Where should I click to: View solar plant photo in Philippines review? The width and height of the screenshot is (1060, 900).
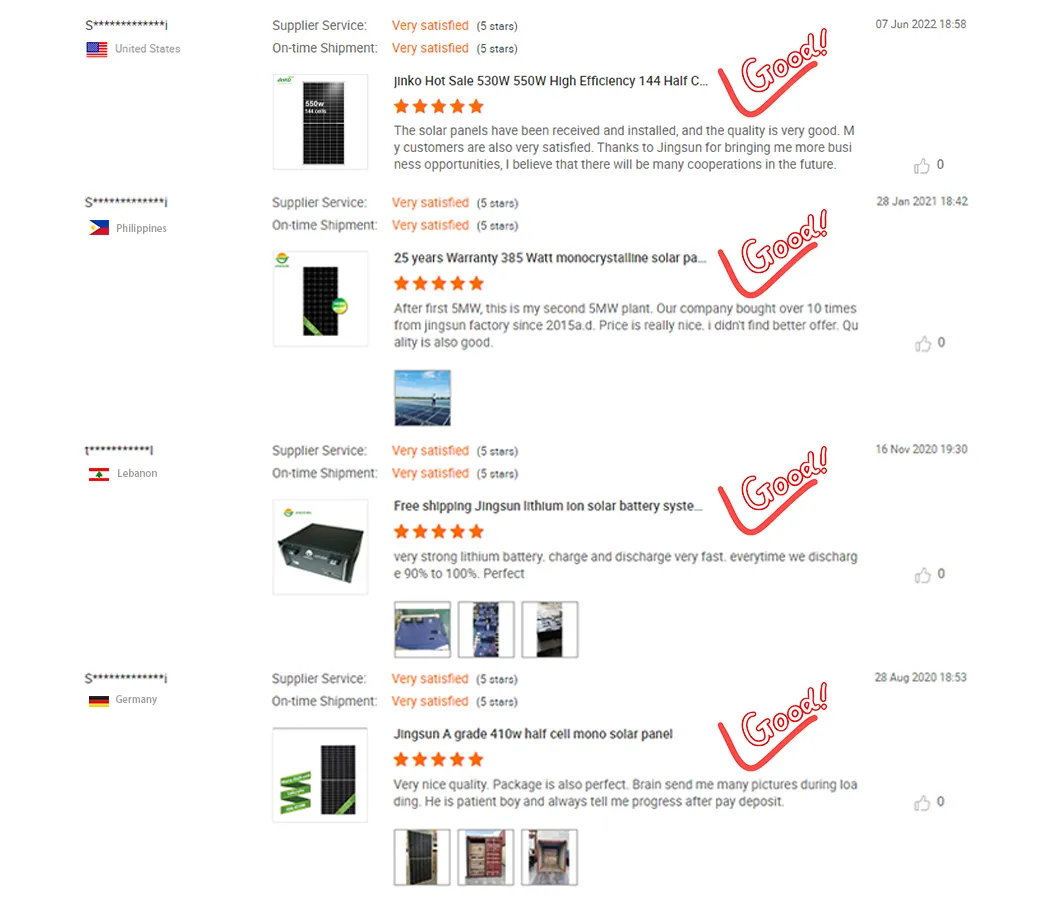(423, 398)
